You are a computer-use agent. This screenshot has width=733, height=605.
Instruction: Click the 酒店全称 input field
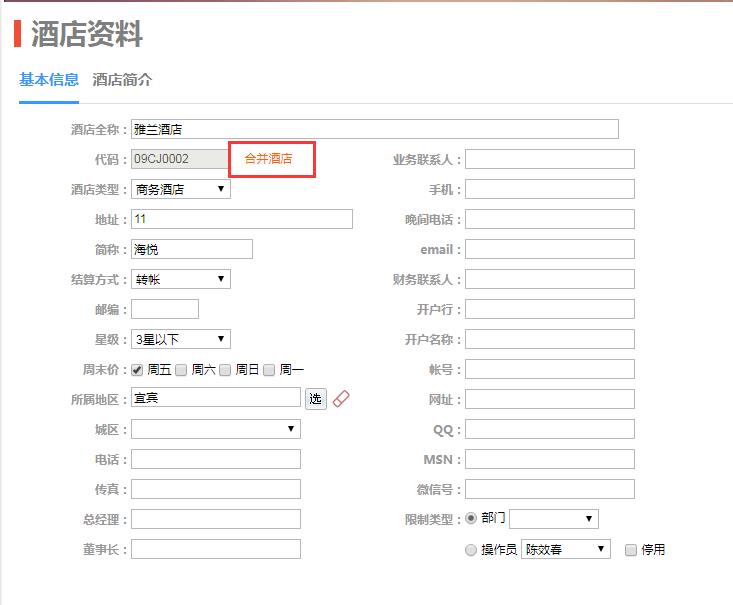pos(374,129)
